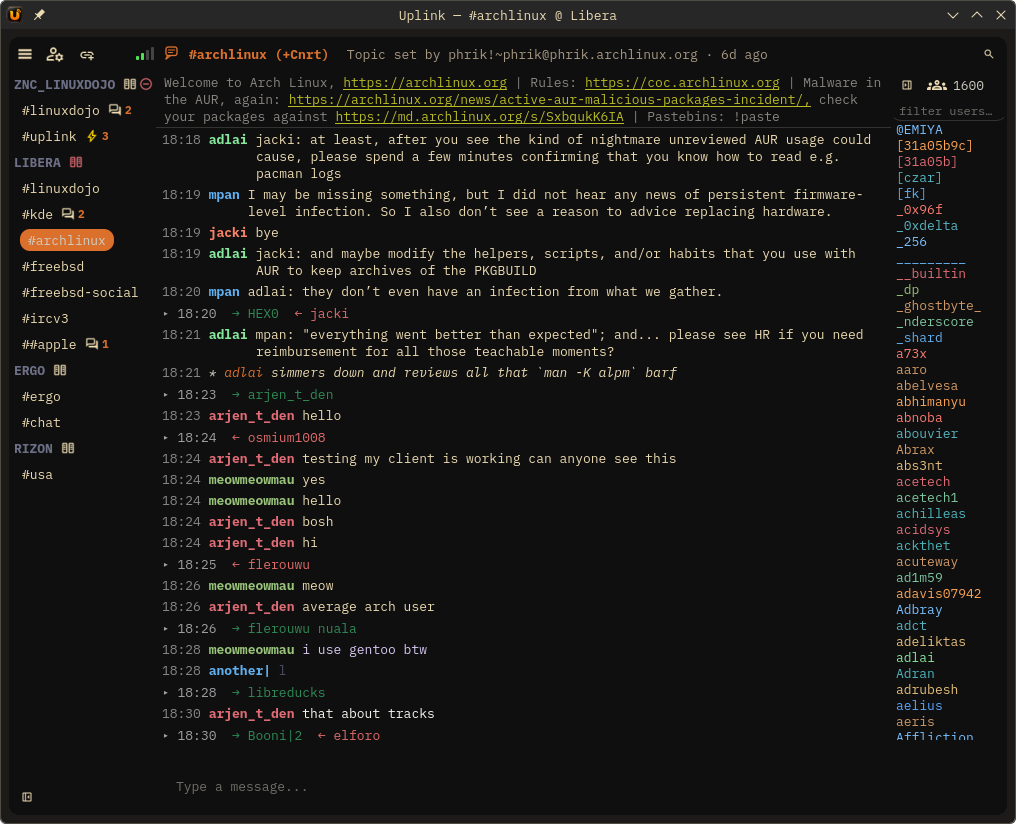The image size is (1016, 824).
Task: Open #chat channel under ERGO
Action: click(41, 422)
